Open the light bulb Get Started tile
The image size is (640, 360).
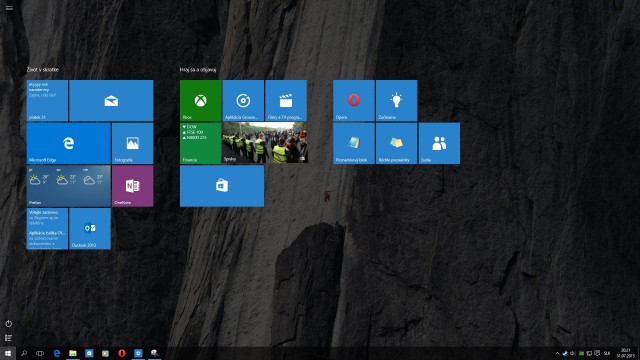pos(396,100)
